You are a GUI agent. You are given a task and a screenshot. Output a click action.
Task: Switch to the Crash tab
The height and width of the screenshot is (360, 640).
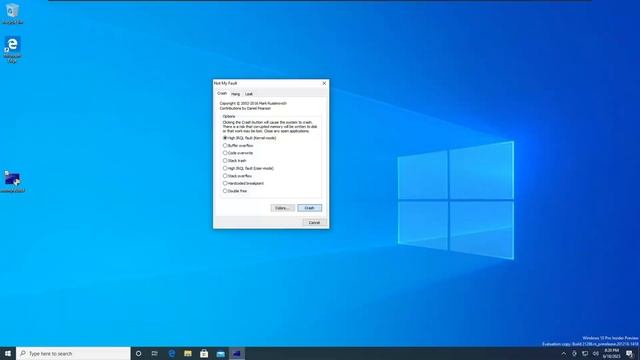pos(222,93)
